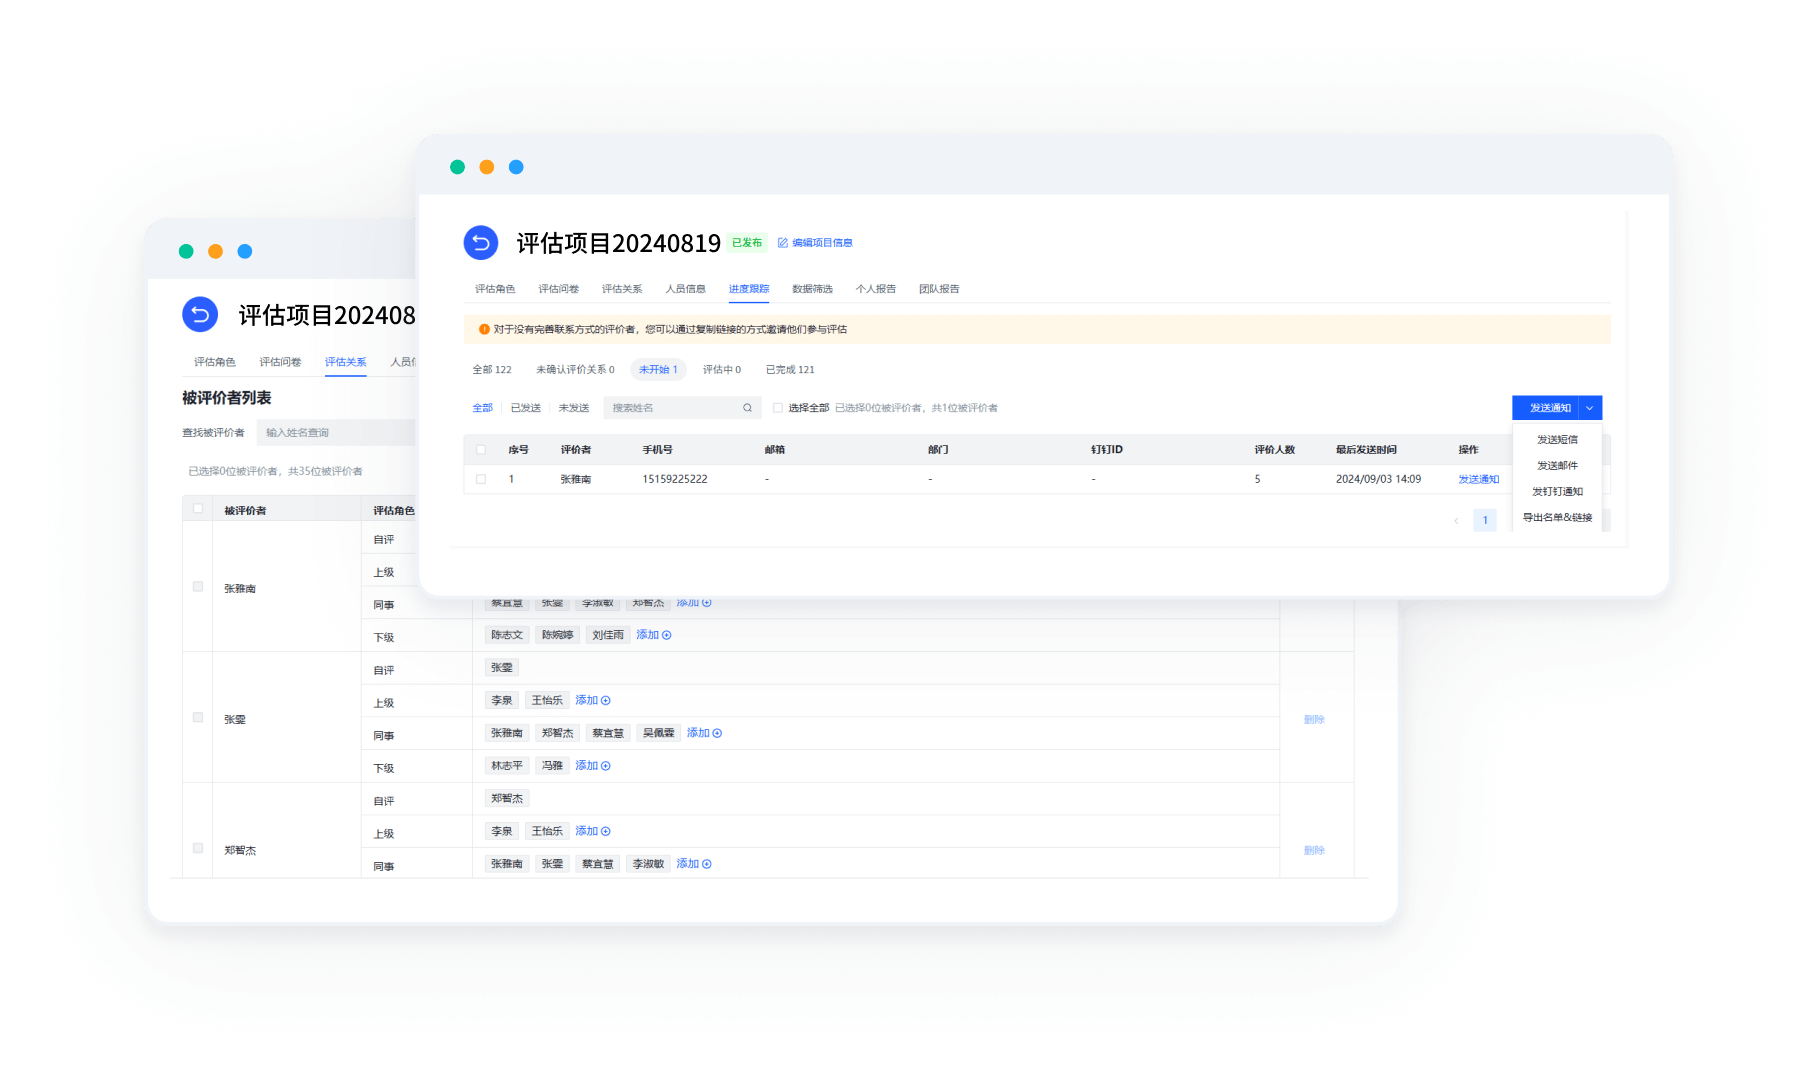1815x1078 pixels.
Task: Open 评估角色 tab in rear window
Action: click(x=215, y=362)
